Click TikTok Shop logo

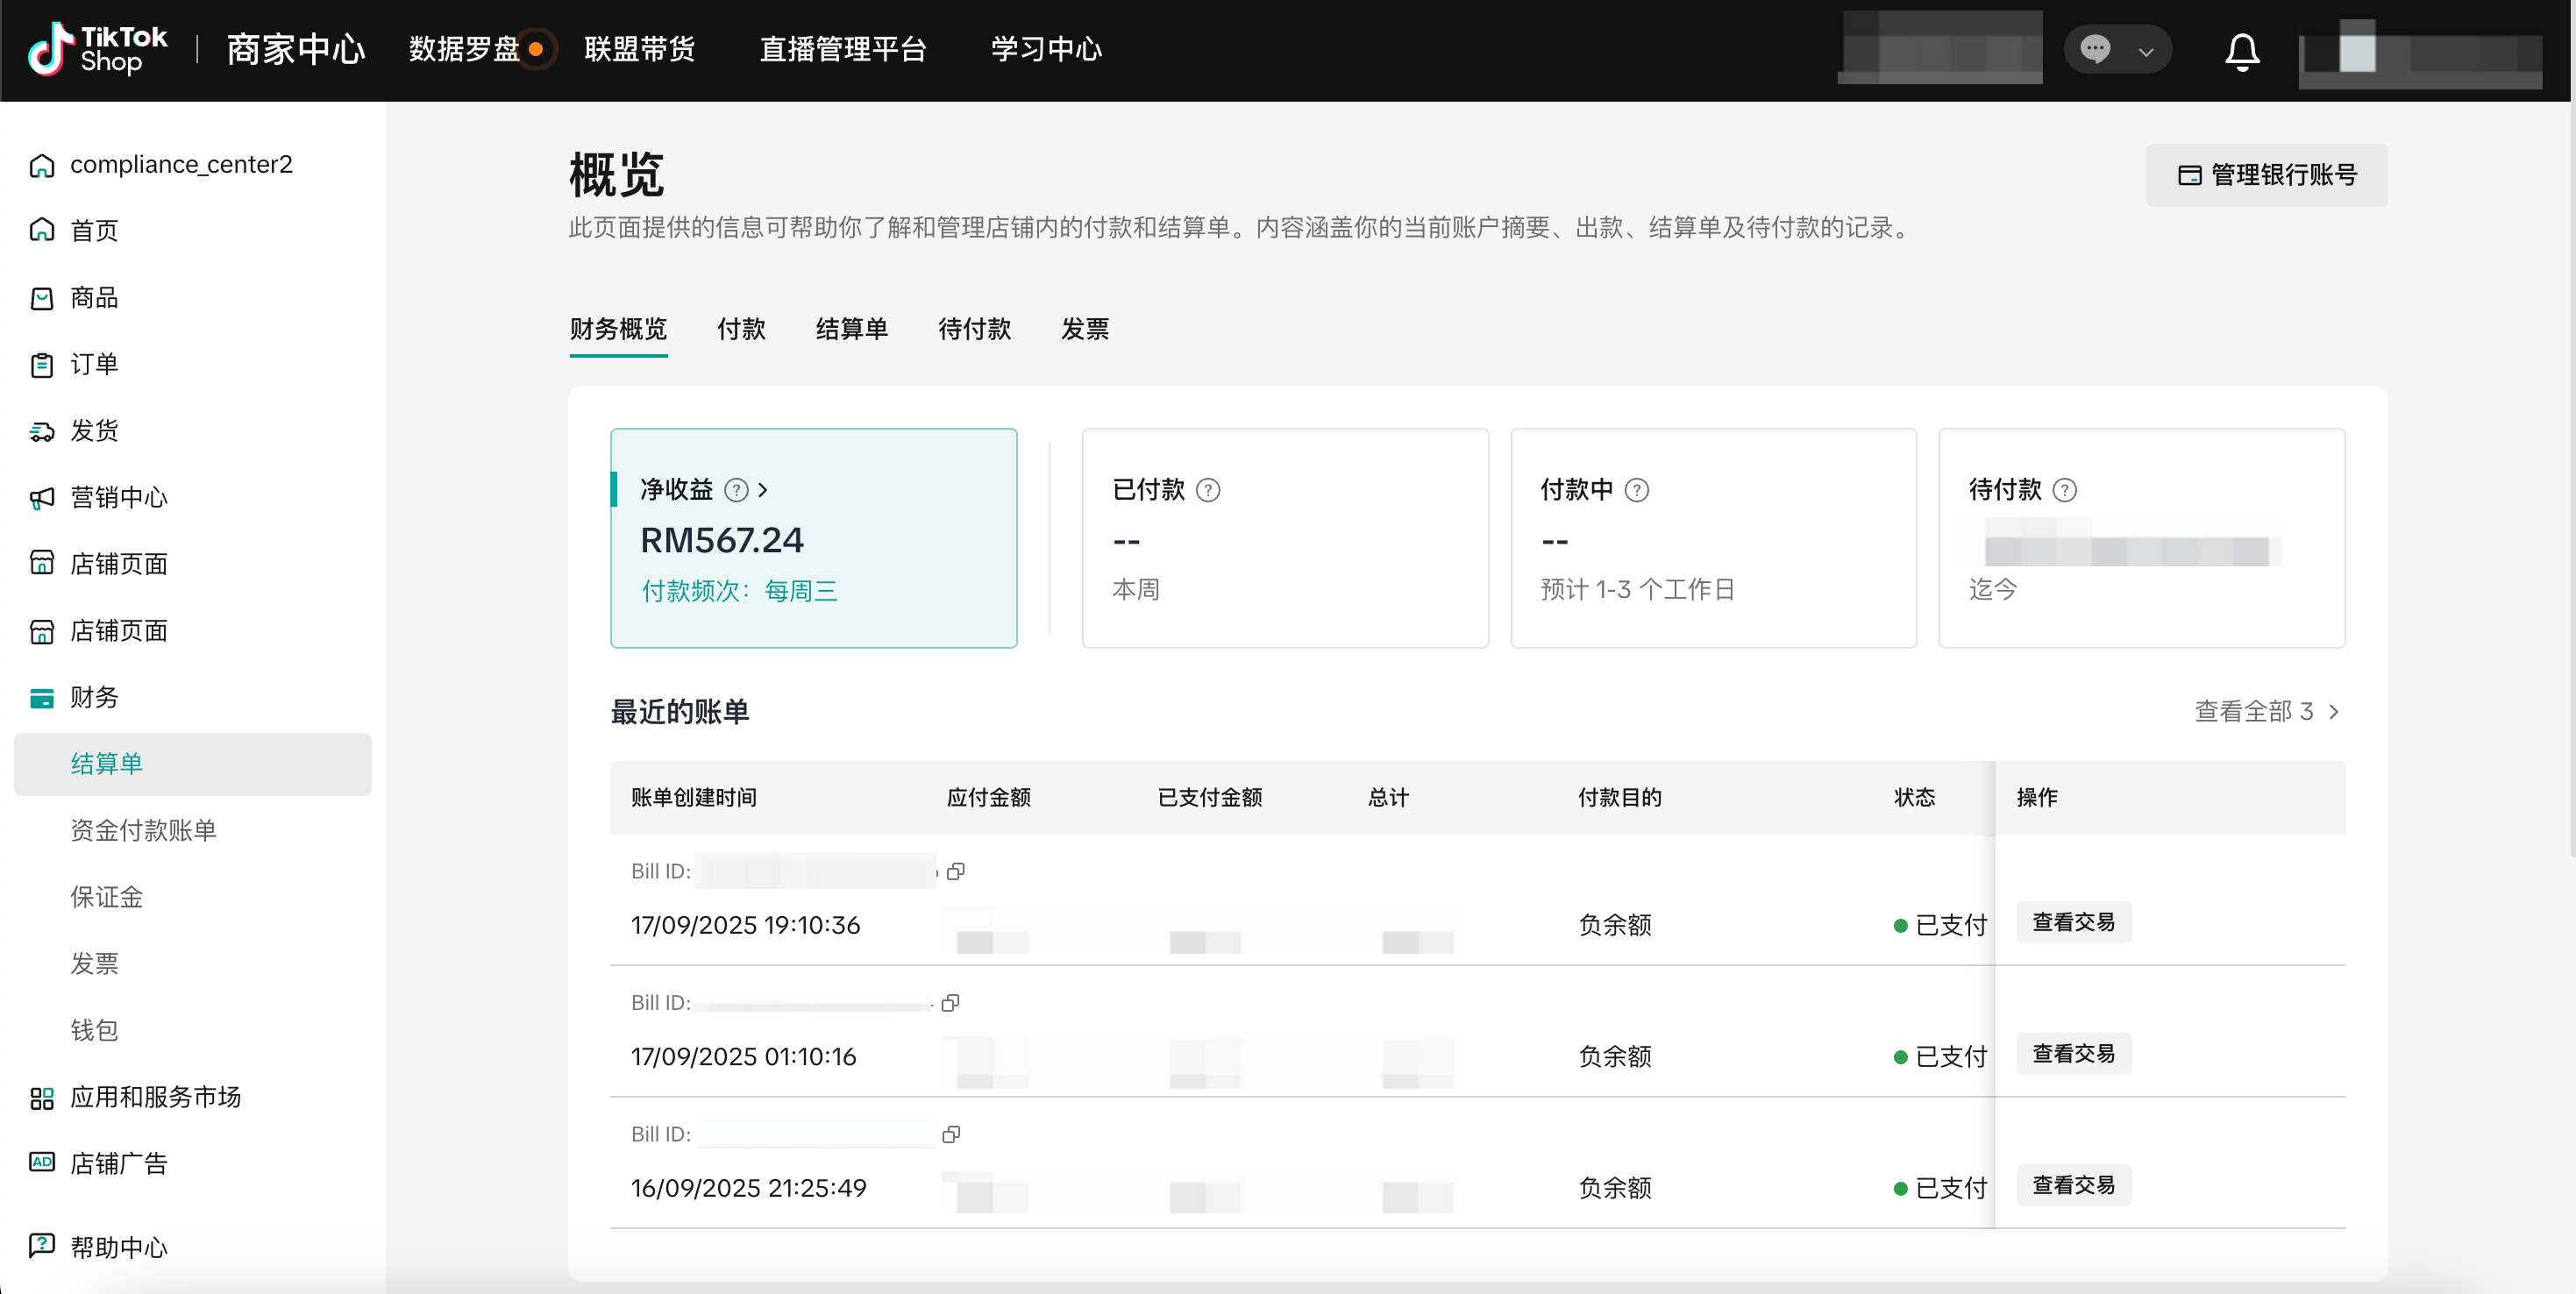click(98, 50)
